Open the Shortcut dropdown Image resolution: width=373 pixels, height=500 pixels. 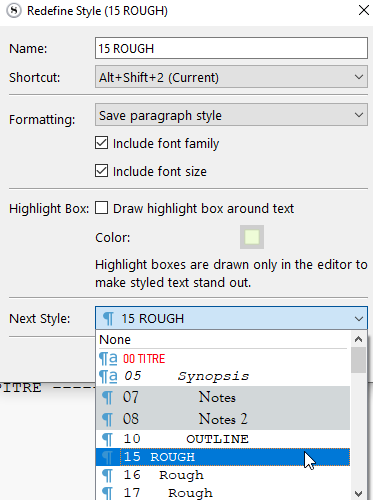coord(231,77)
